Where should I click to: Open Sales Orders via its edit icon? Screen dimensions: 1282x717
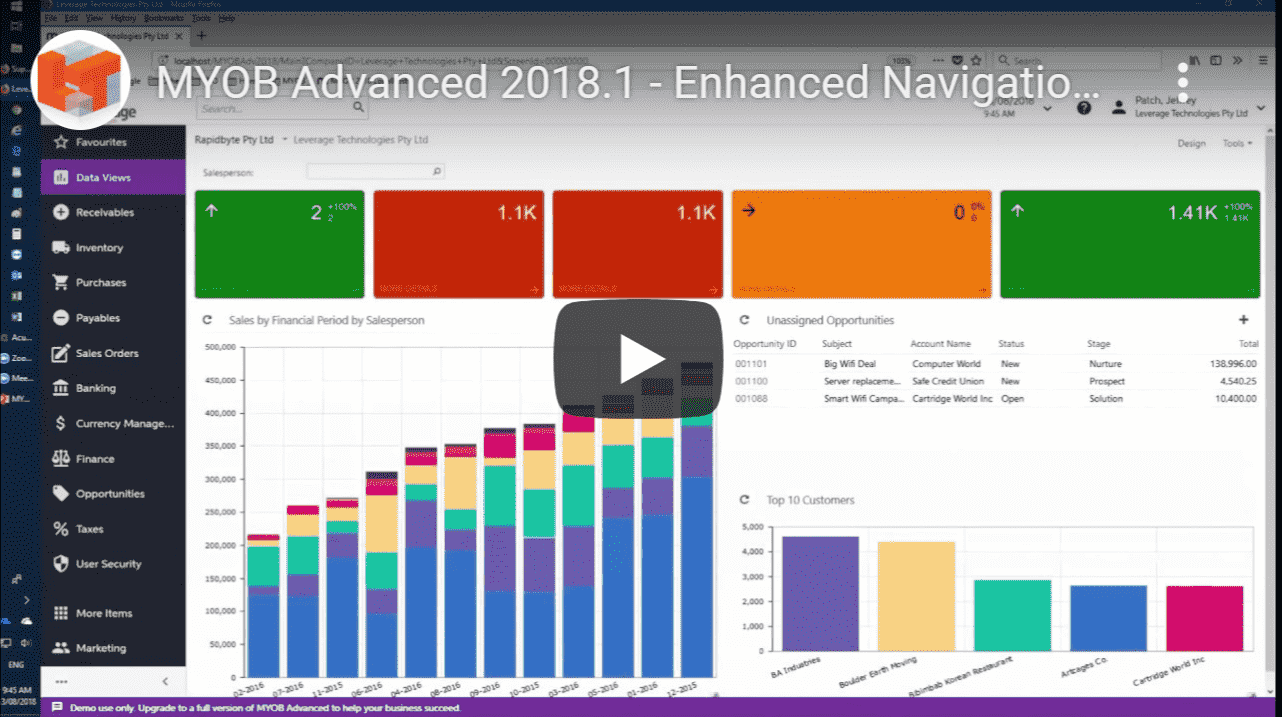coord(60,353)
